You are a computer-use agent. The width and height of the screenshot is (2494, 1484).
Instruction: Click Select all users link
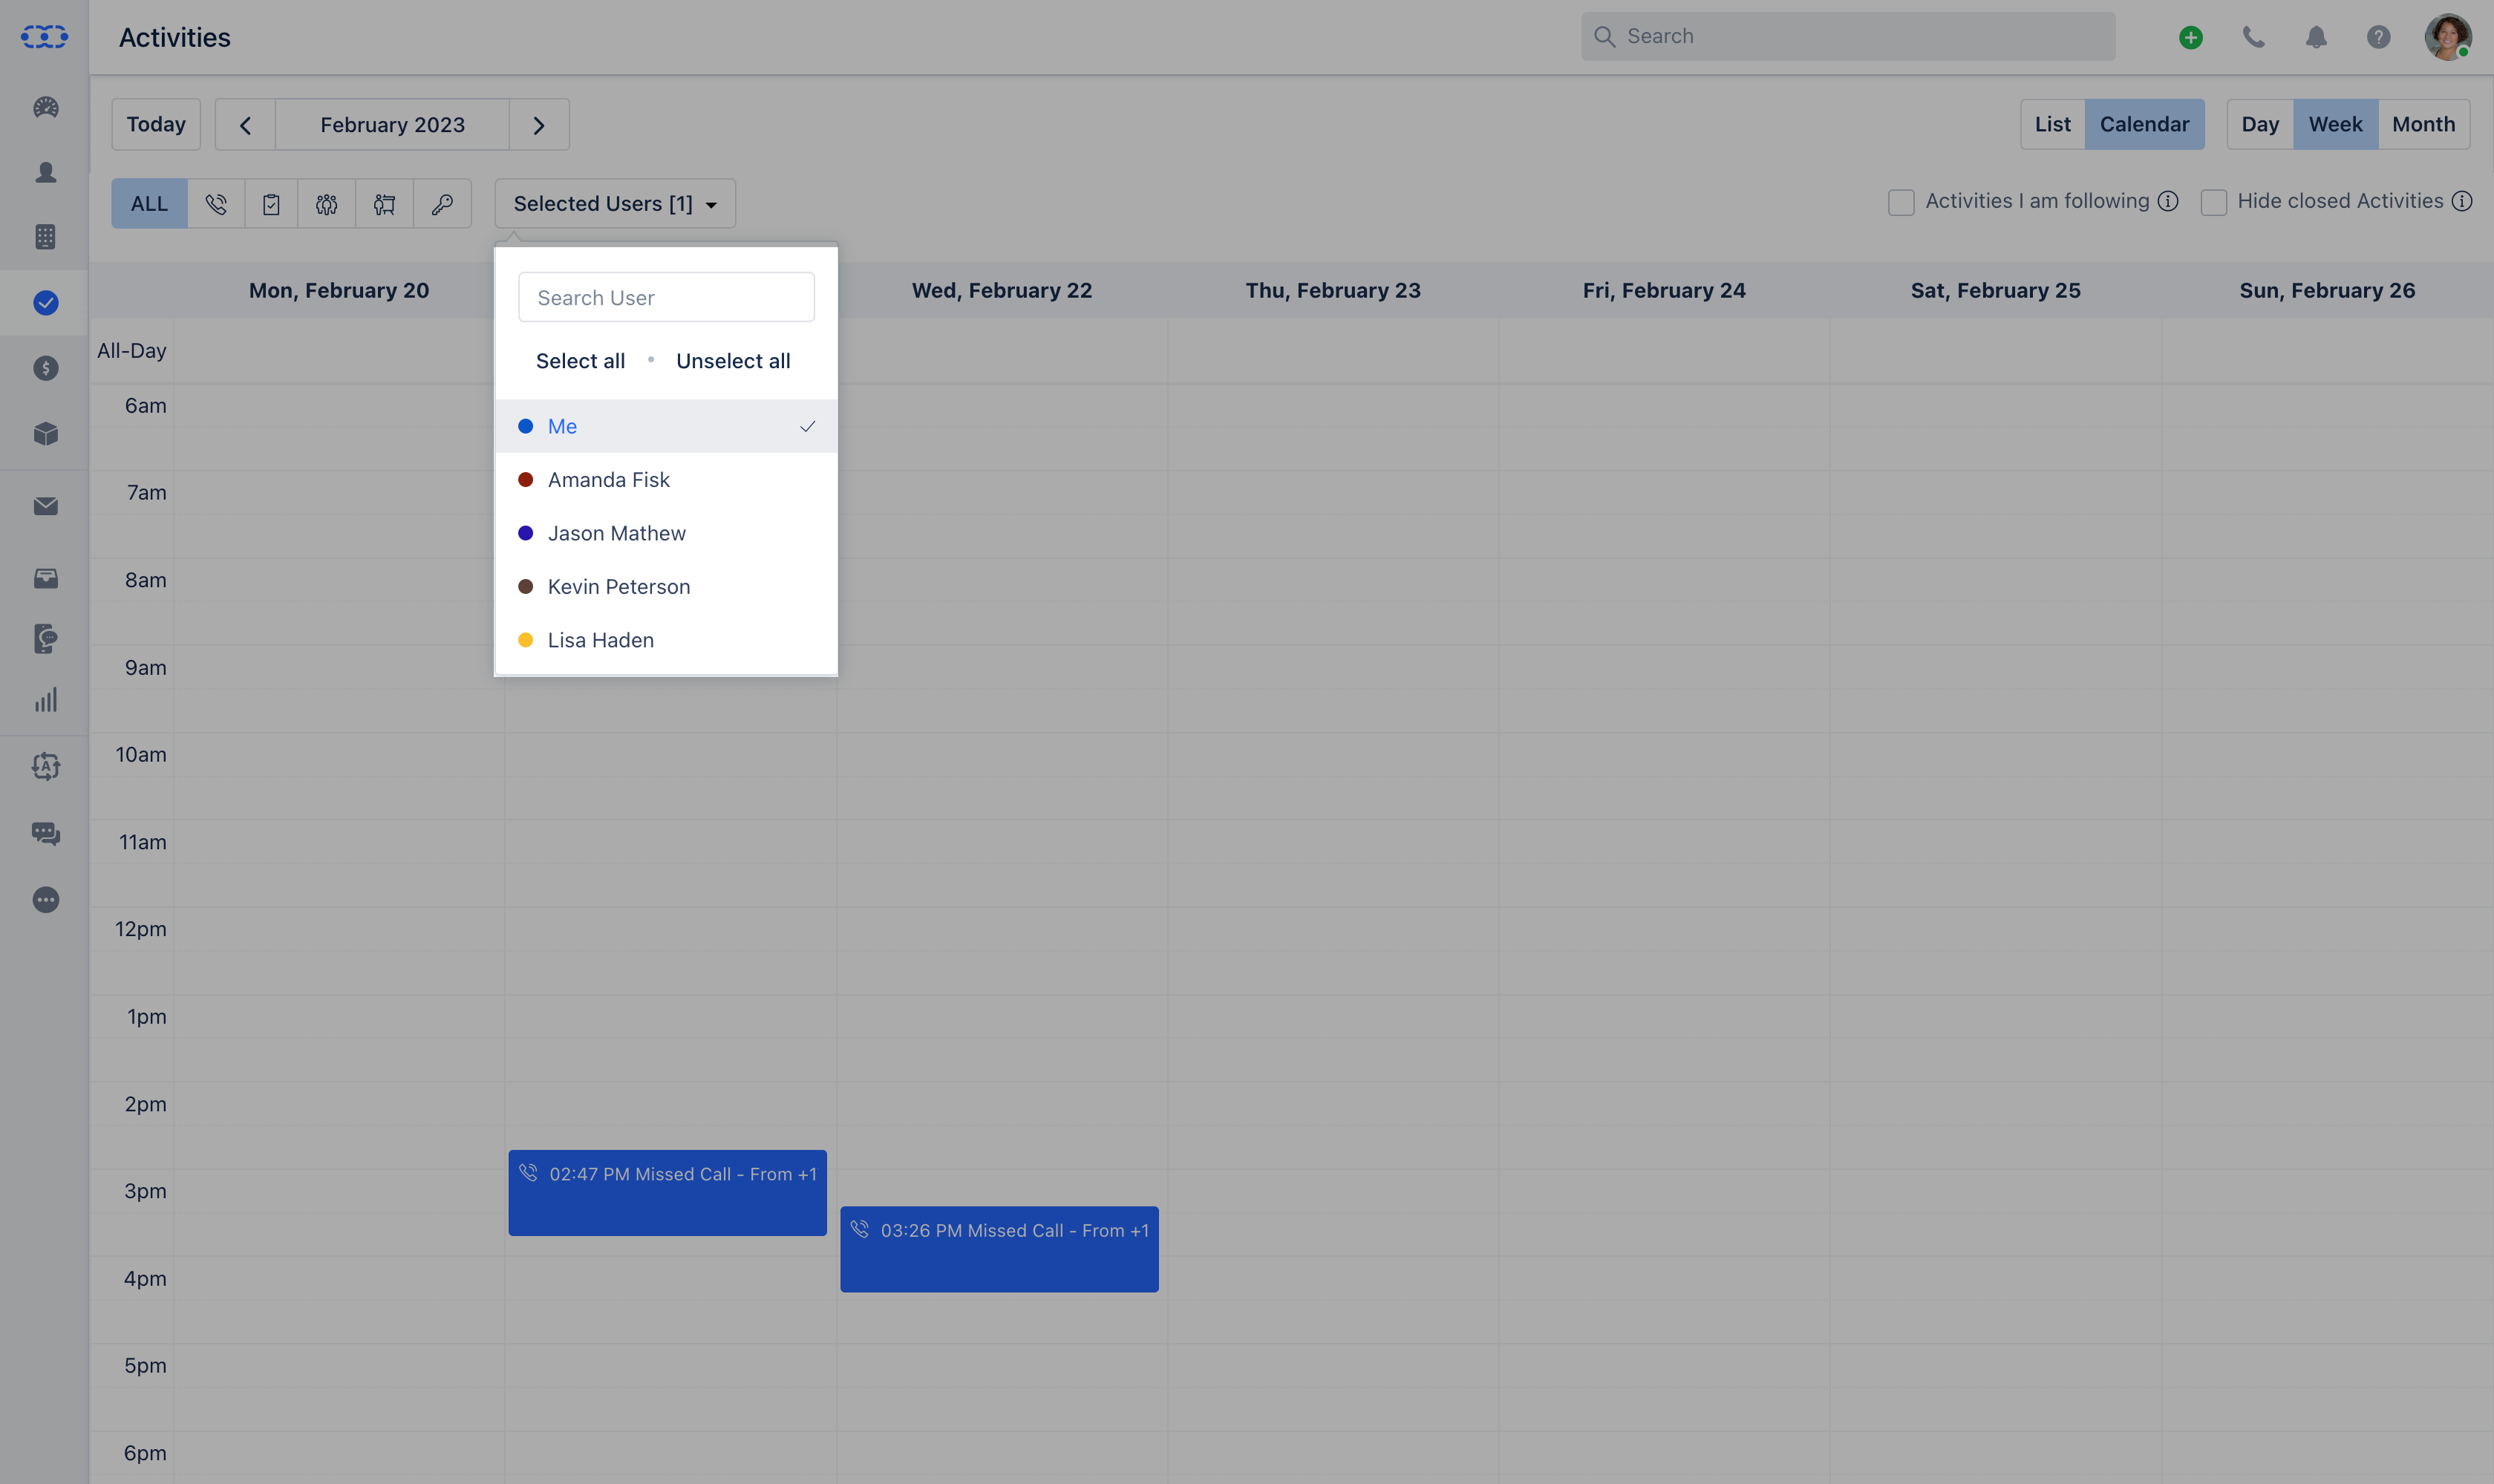click(580, 361)
